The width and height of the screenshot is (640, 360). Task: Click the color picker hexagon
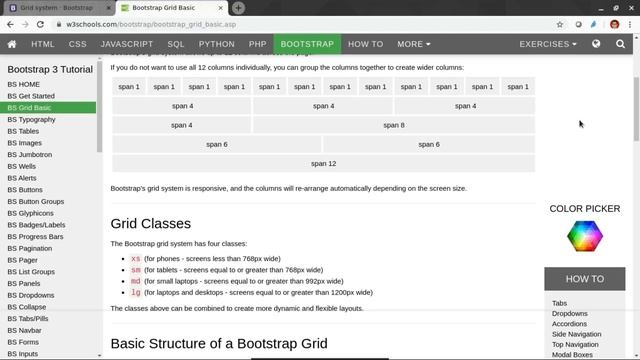[584, 236]
